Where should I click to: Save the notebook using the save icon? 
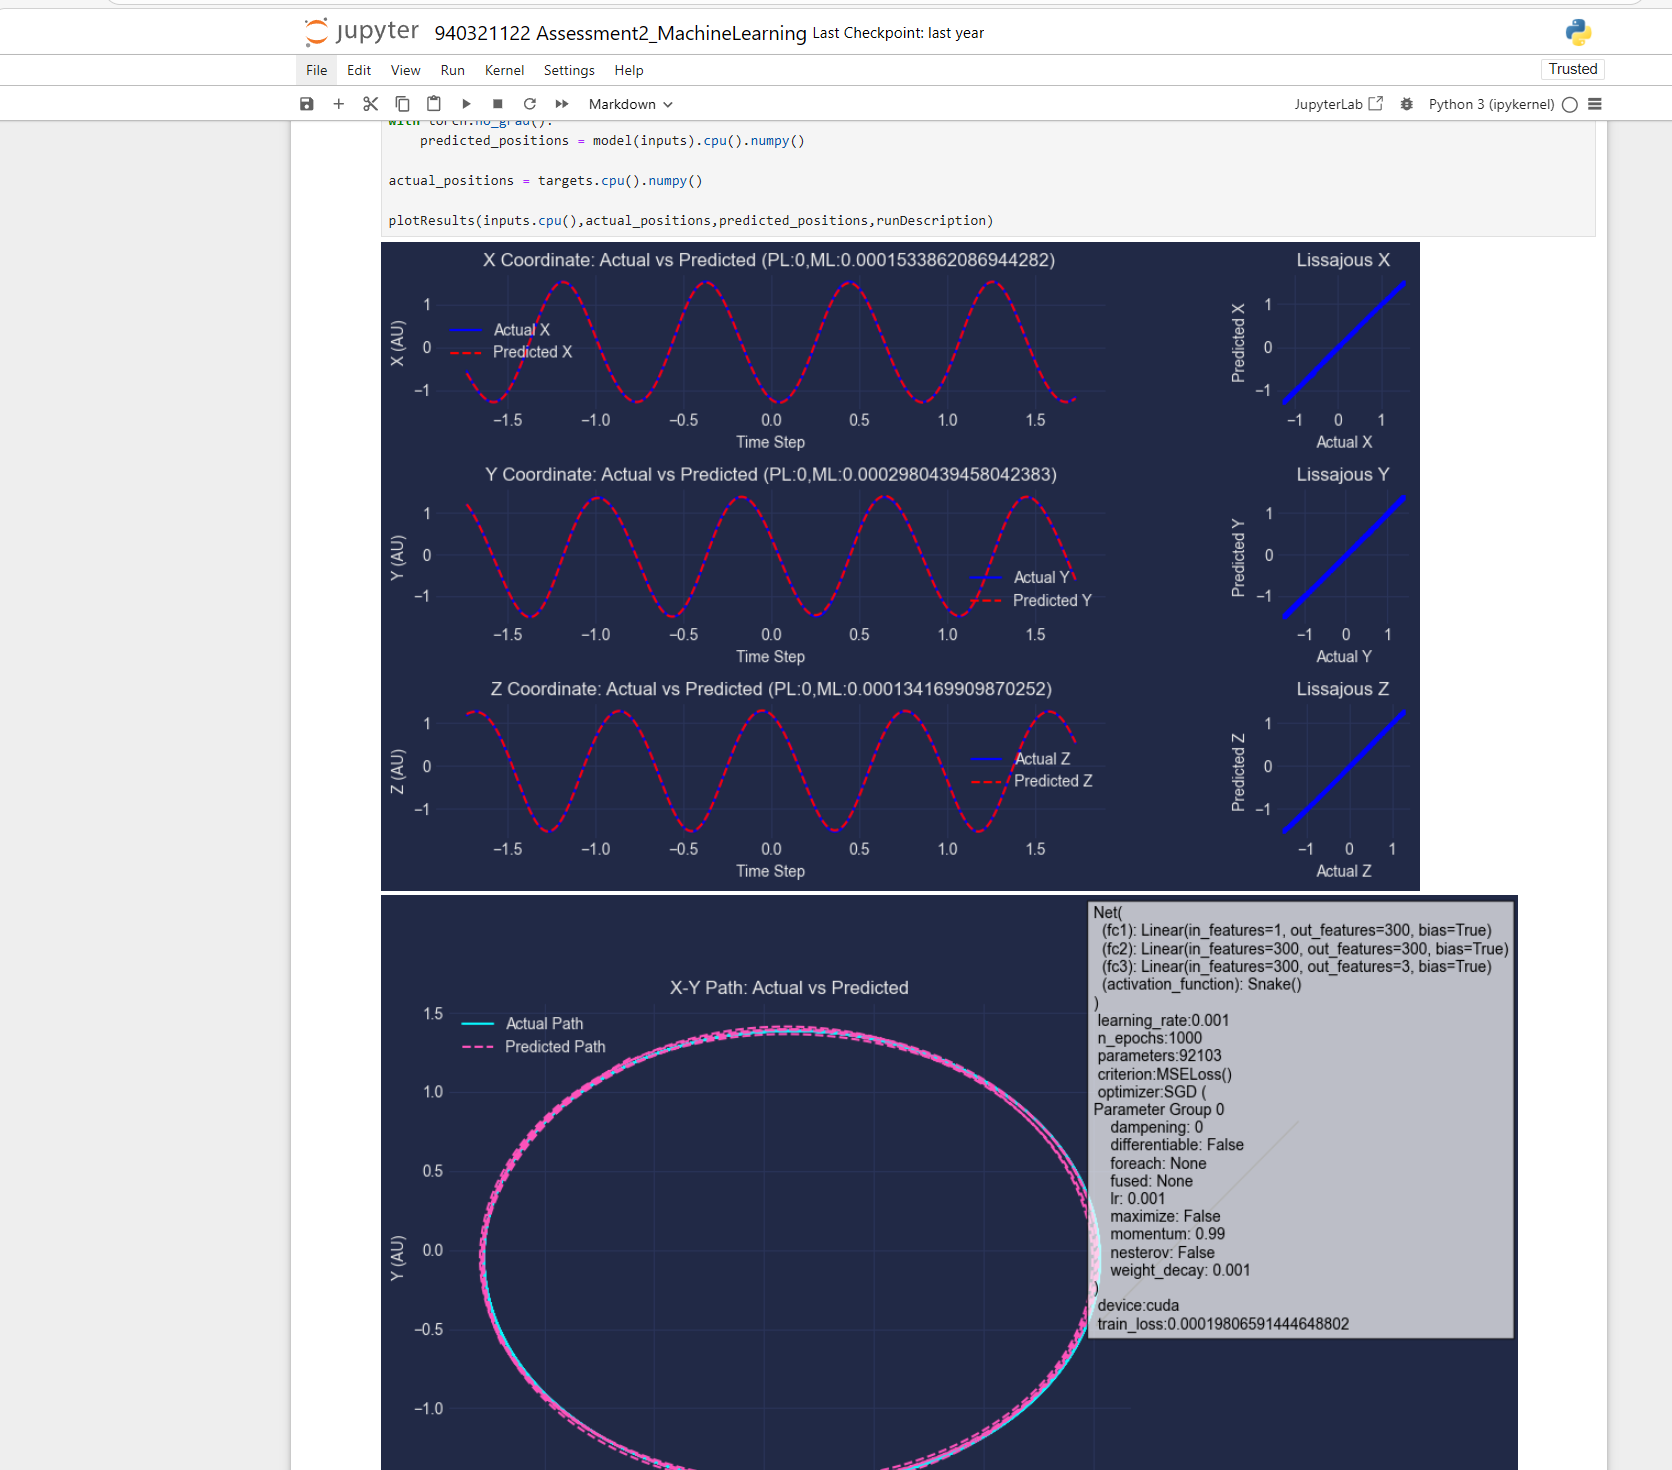coord(307,103)
